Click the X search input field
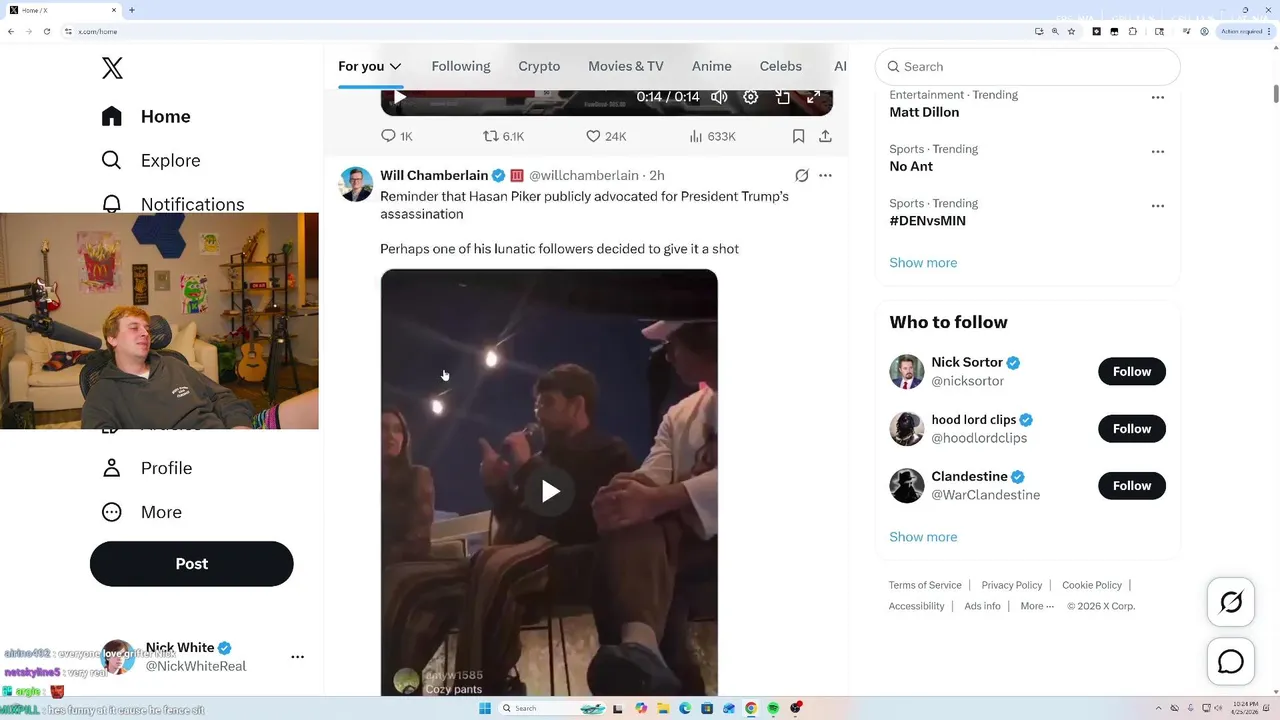This screenshot has height=720, width=1280. [1028, 66]
